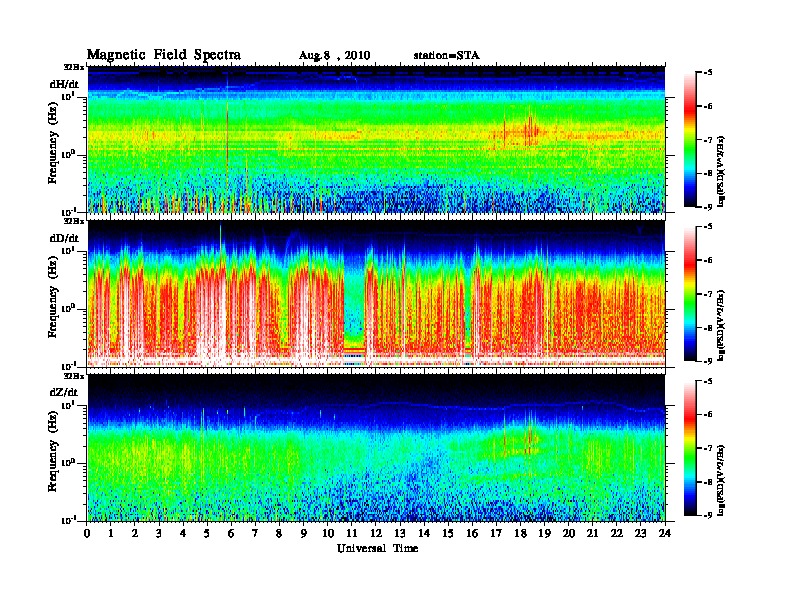Click the "32Hz" label on the dH/dt panel
This screenshot has height=612, width=792.
74,67
